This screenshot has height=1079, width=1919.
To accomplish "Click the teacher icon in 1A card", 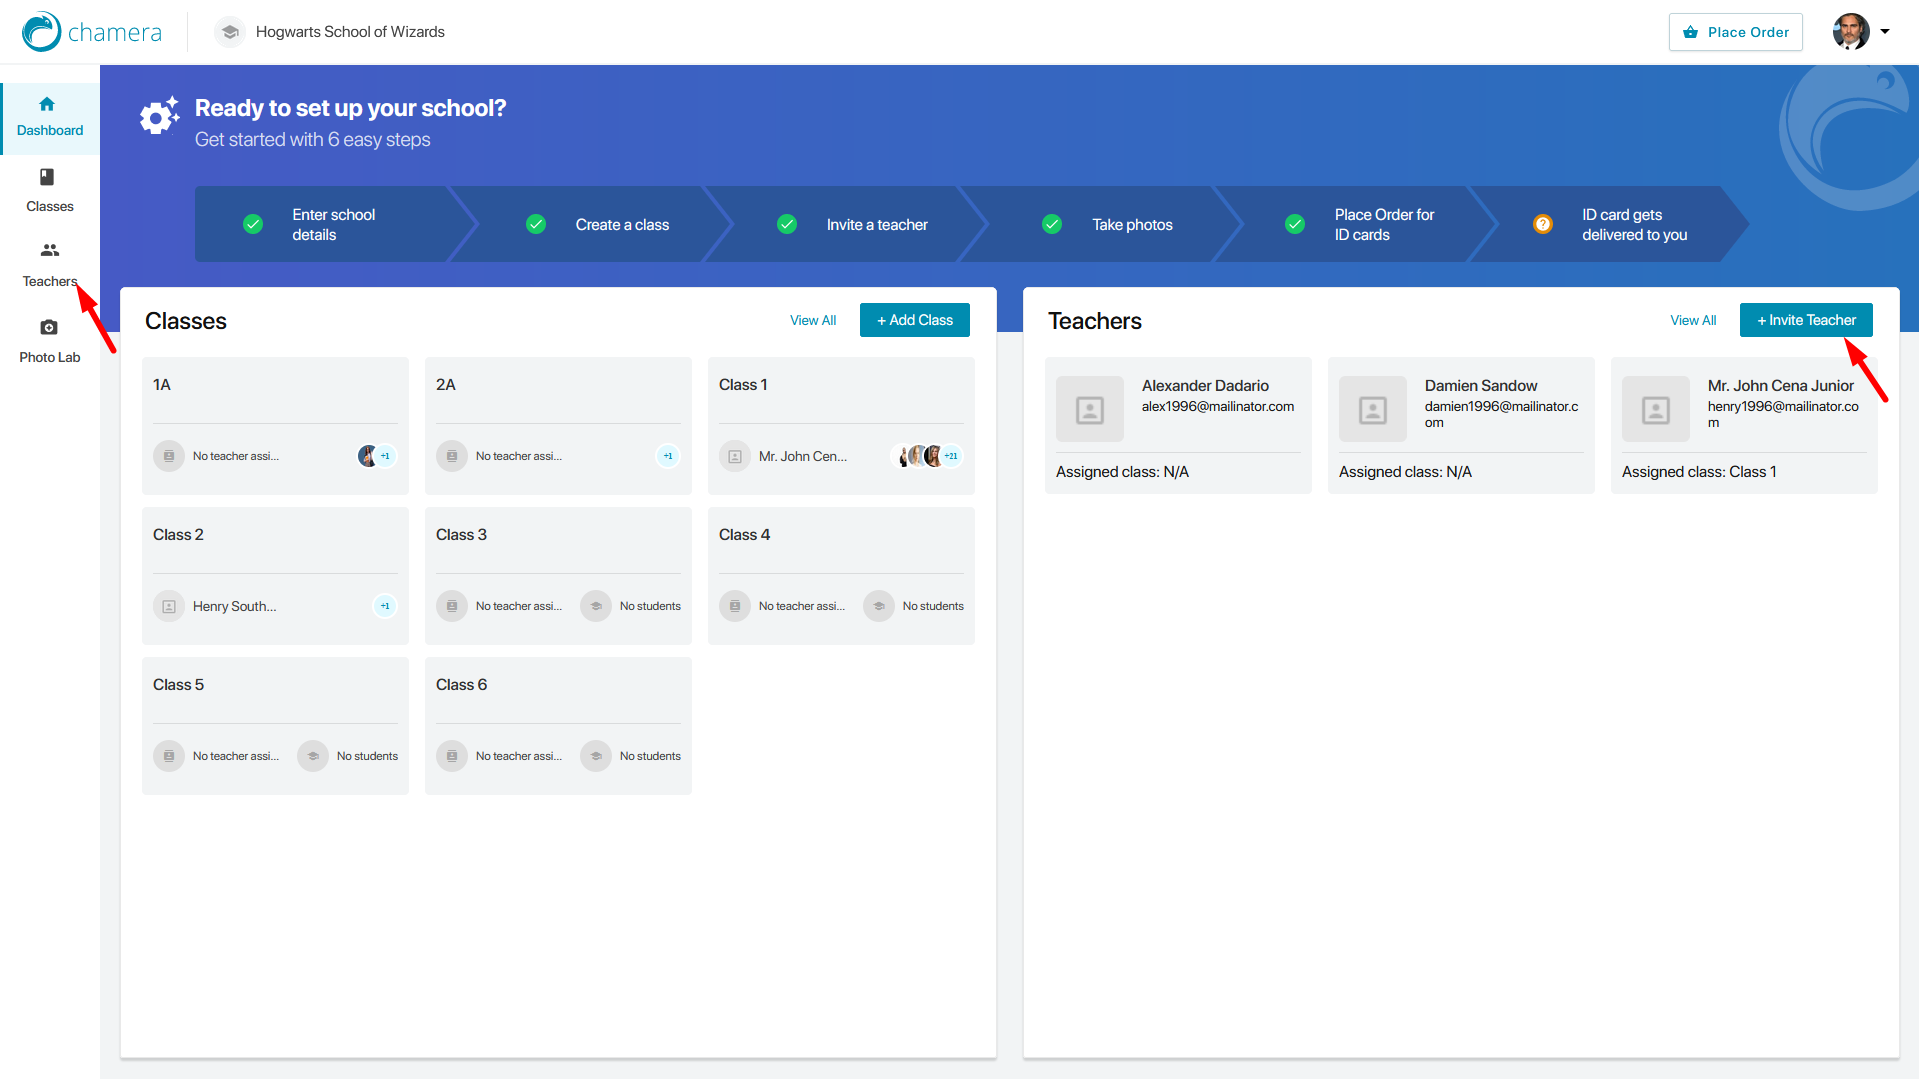I will point(169,456).
